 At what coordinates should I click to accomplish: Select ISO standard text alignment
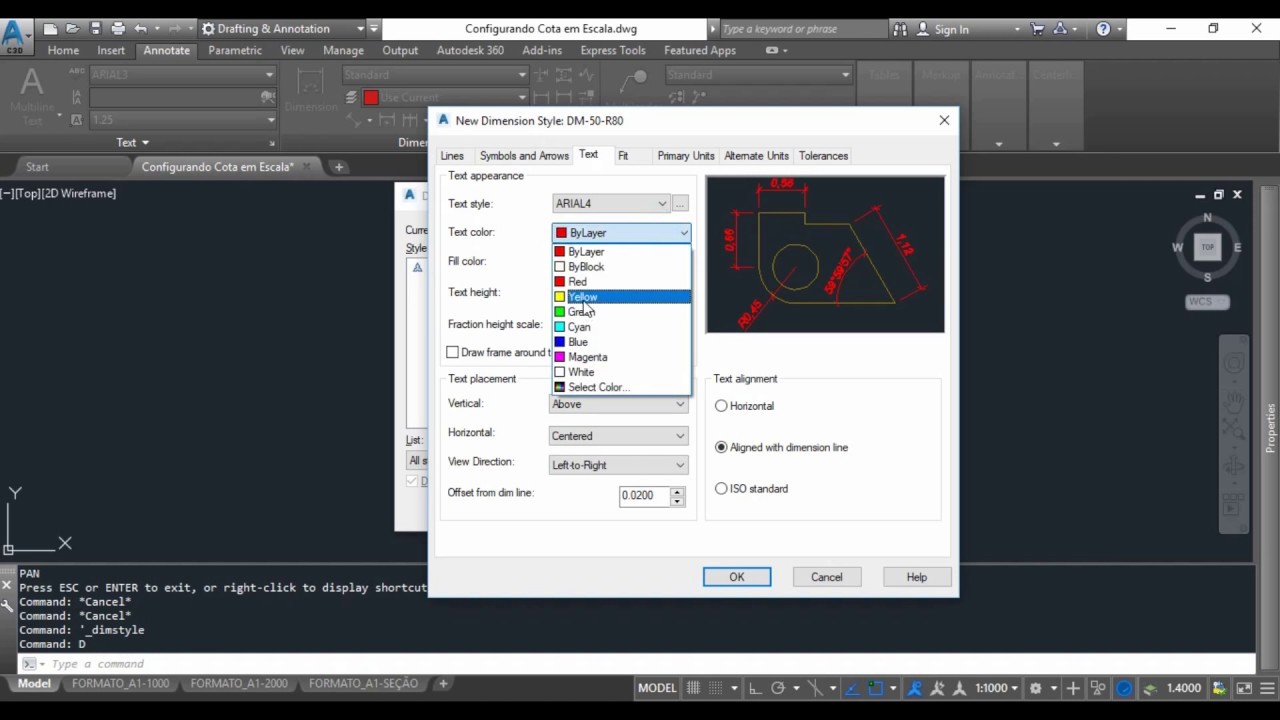(x=721, y=488)
